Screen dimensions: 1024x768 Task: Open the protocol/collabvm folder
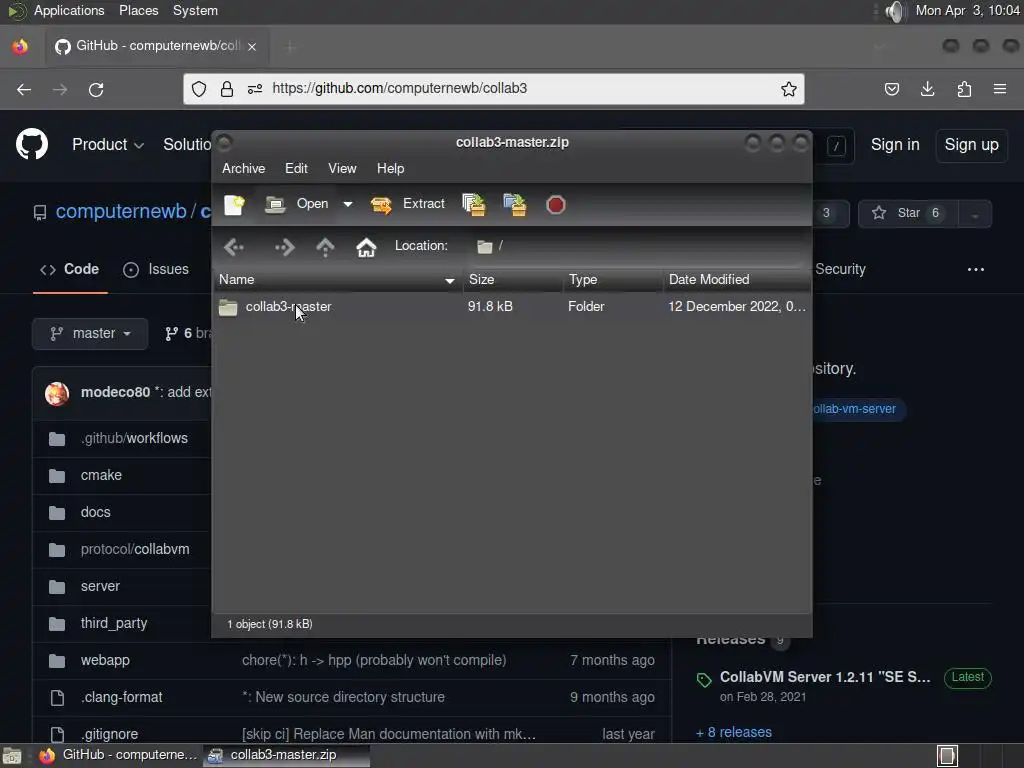pyautogui.click(x=135, y=549)
